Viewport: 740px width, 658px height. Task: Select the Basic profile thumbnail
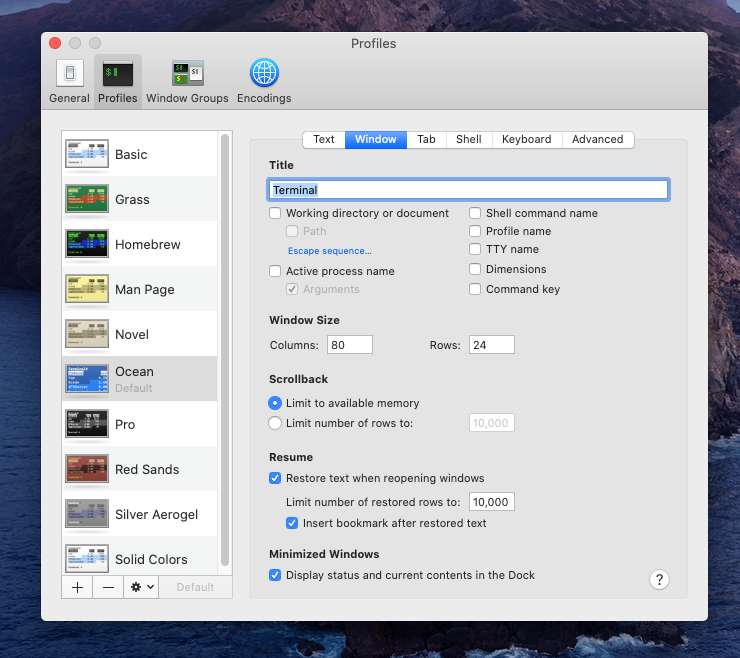[x=87, y=154]
